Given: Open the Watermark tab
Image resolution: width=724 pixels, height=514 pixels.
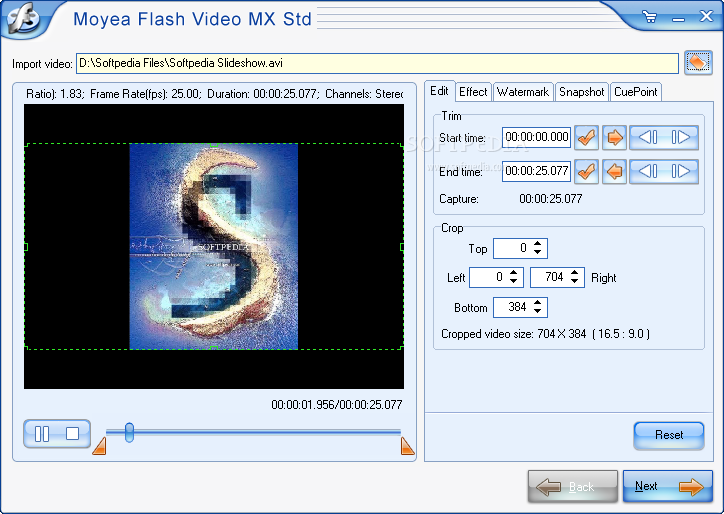Looking at the screenshot, I should click(x=523, y=92).
